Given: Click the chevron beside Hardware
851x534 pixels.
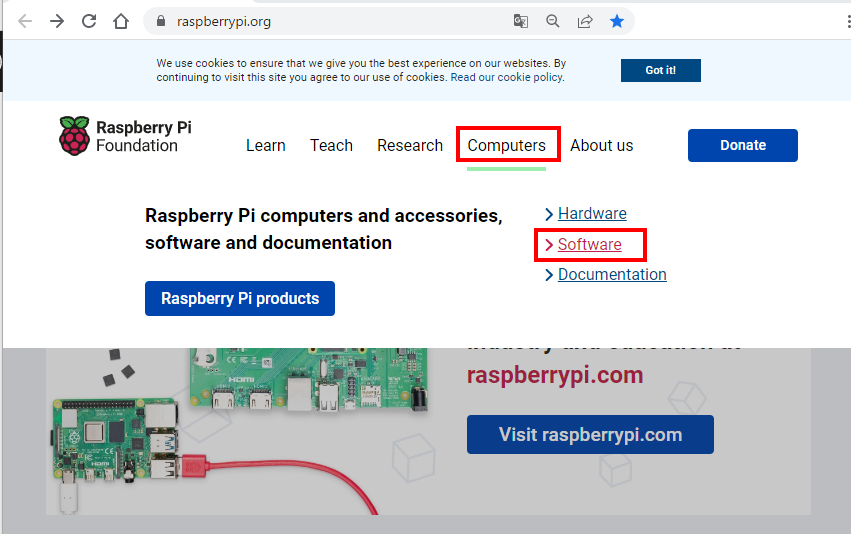Looking at the screenshot, I should coord(549,214).
